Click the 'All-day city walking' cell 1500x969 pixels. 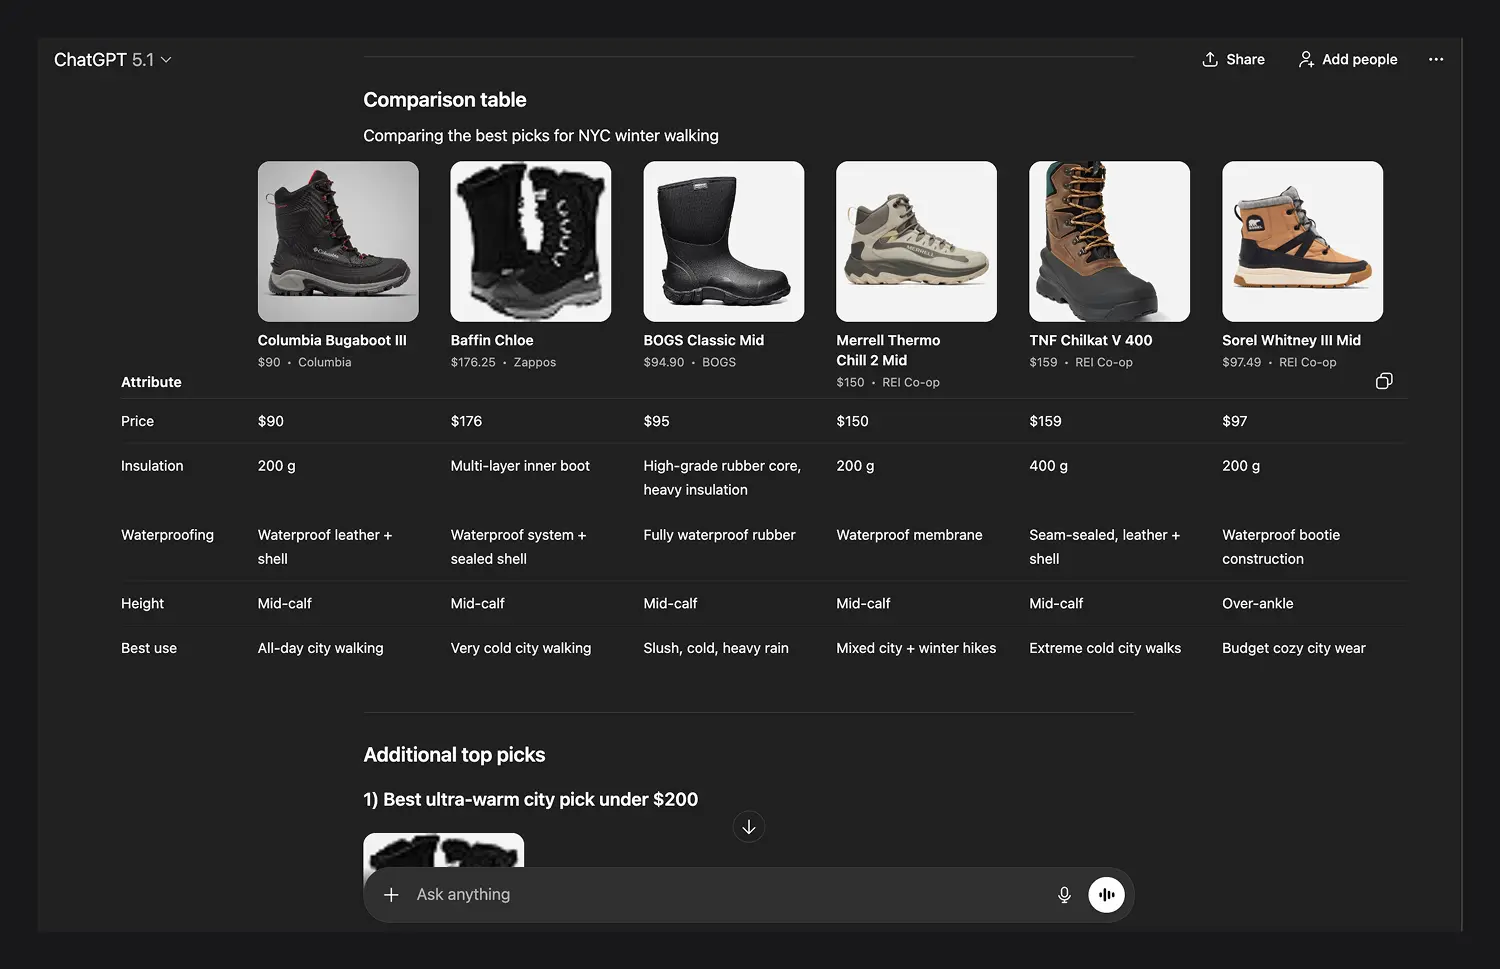320,648
